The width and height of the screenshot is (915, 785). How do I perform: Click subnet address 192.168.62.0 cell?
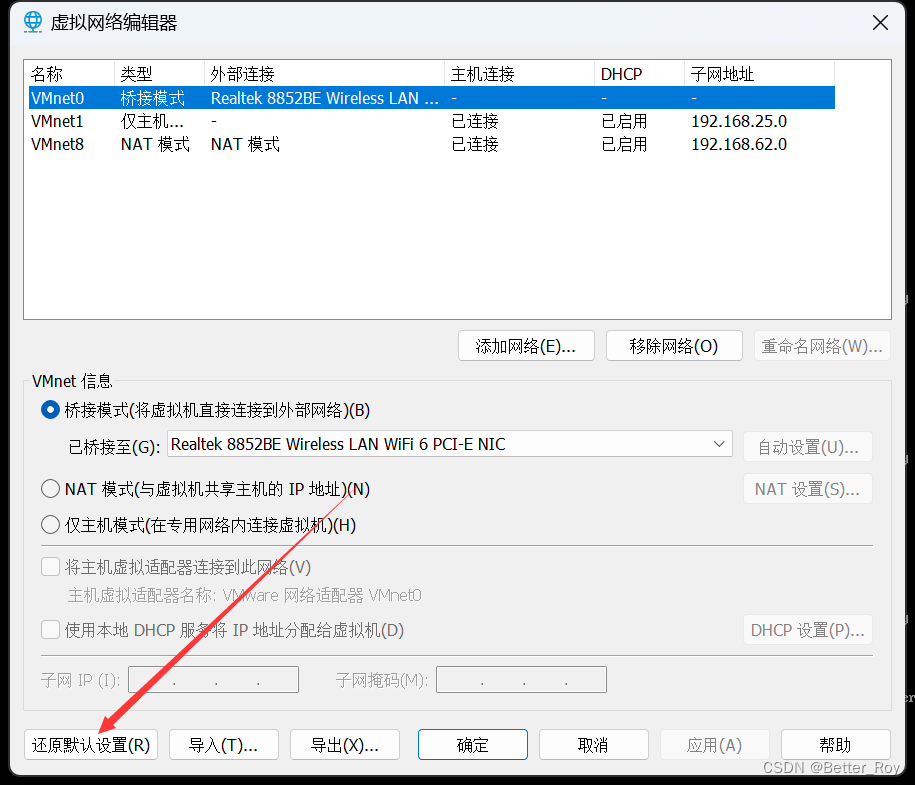point(739,144)
